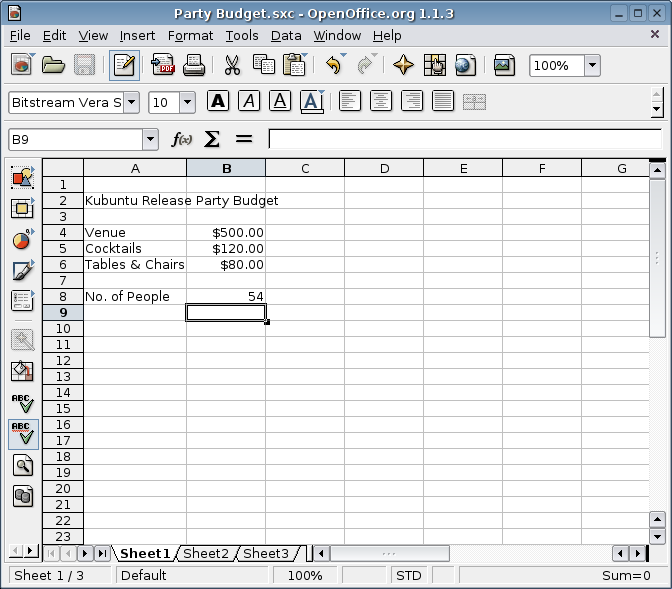Center cell text horizontally
This screenshot has height=589, width=672.
click(381, 101)
